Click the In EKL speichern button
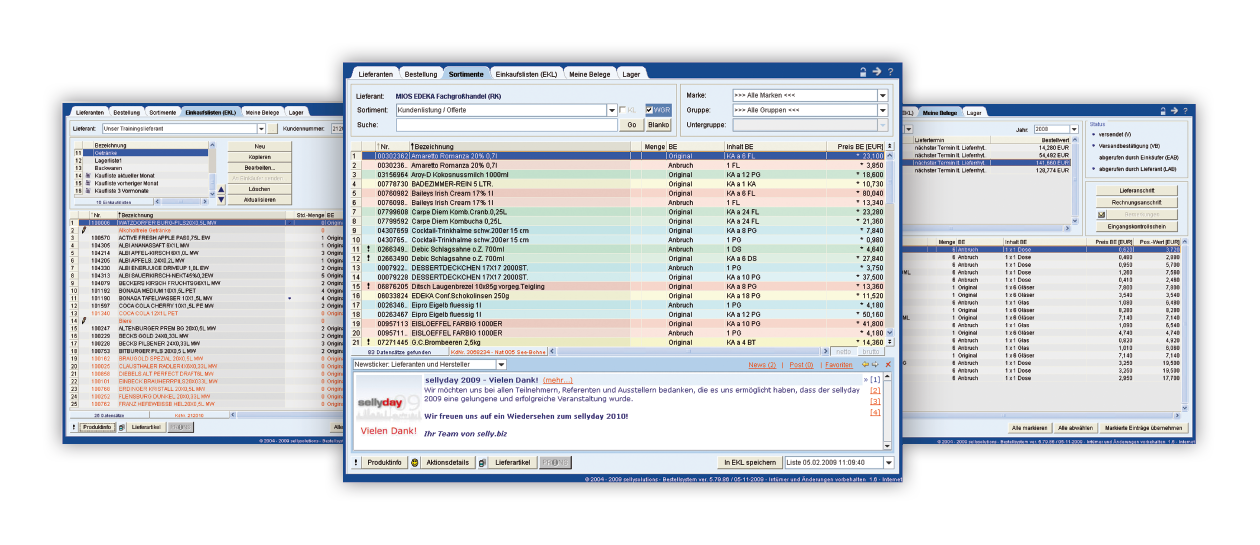The width and height of the screenshot is (1260, 545). click(749, 463)
